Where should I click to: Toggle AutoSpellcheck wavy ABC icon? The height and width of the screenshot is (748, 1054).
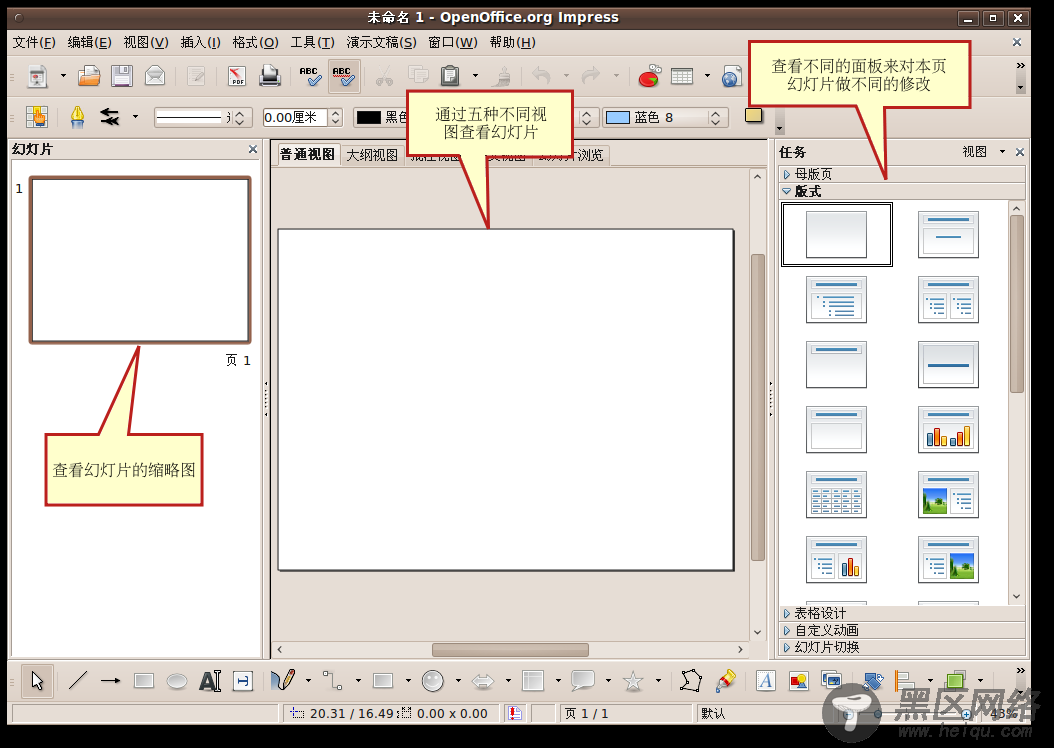point(343,76)
